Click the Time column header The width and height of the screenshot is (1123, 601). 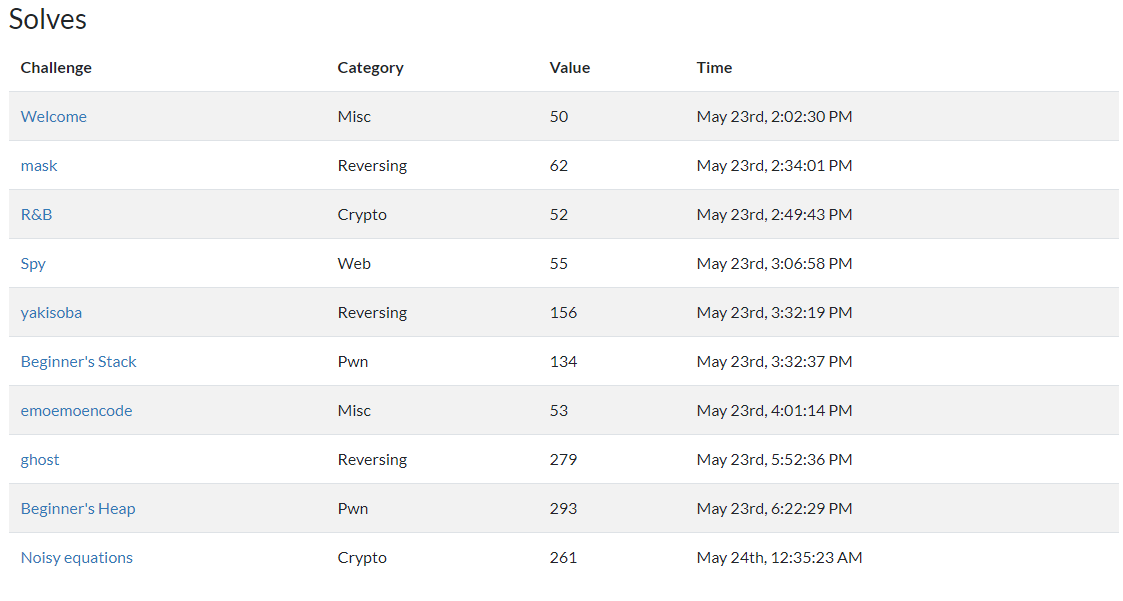714,67
